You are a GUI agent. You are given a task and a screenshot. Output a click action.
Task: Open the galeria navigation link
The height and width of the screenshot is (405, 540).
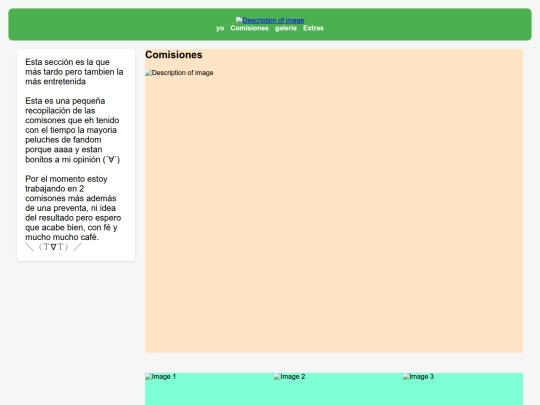[x=285, y=28]
